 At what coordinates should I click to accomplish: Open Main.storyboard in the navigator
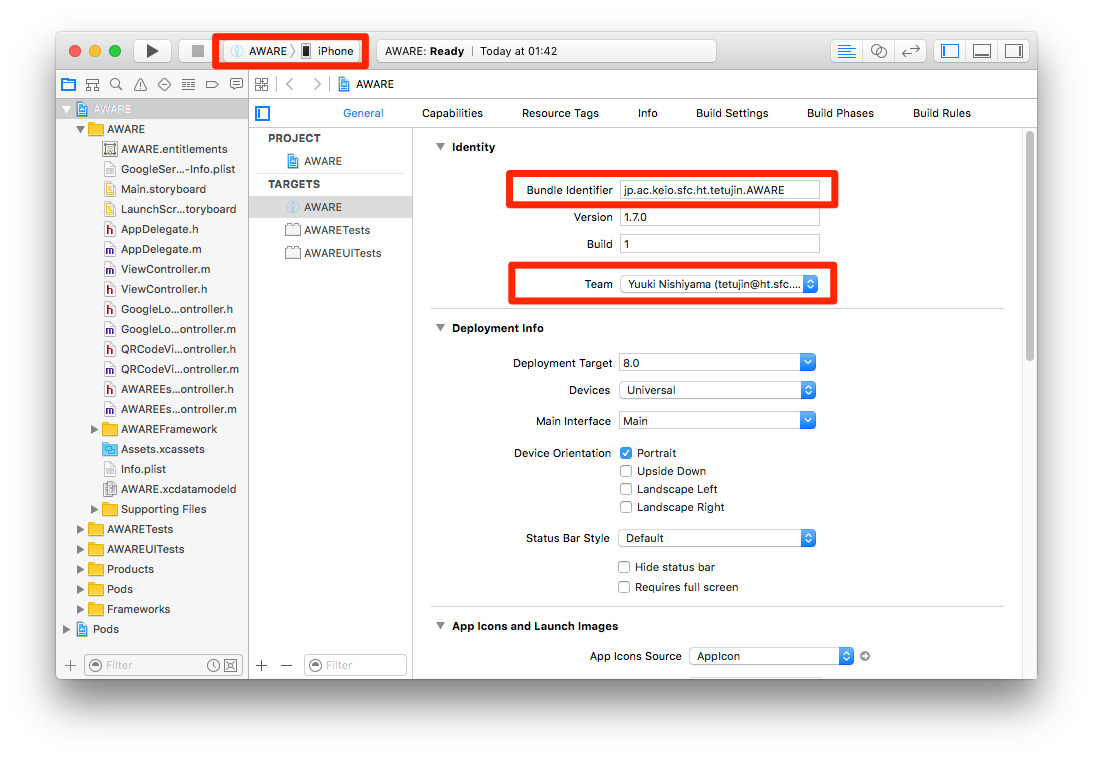163,189
